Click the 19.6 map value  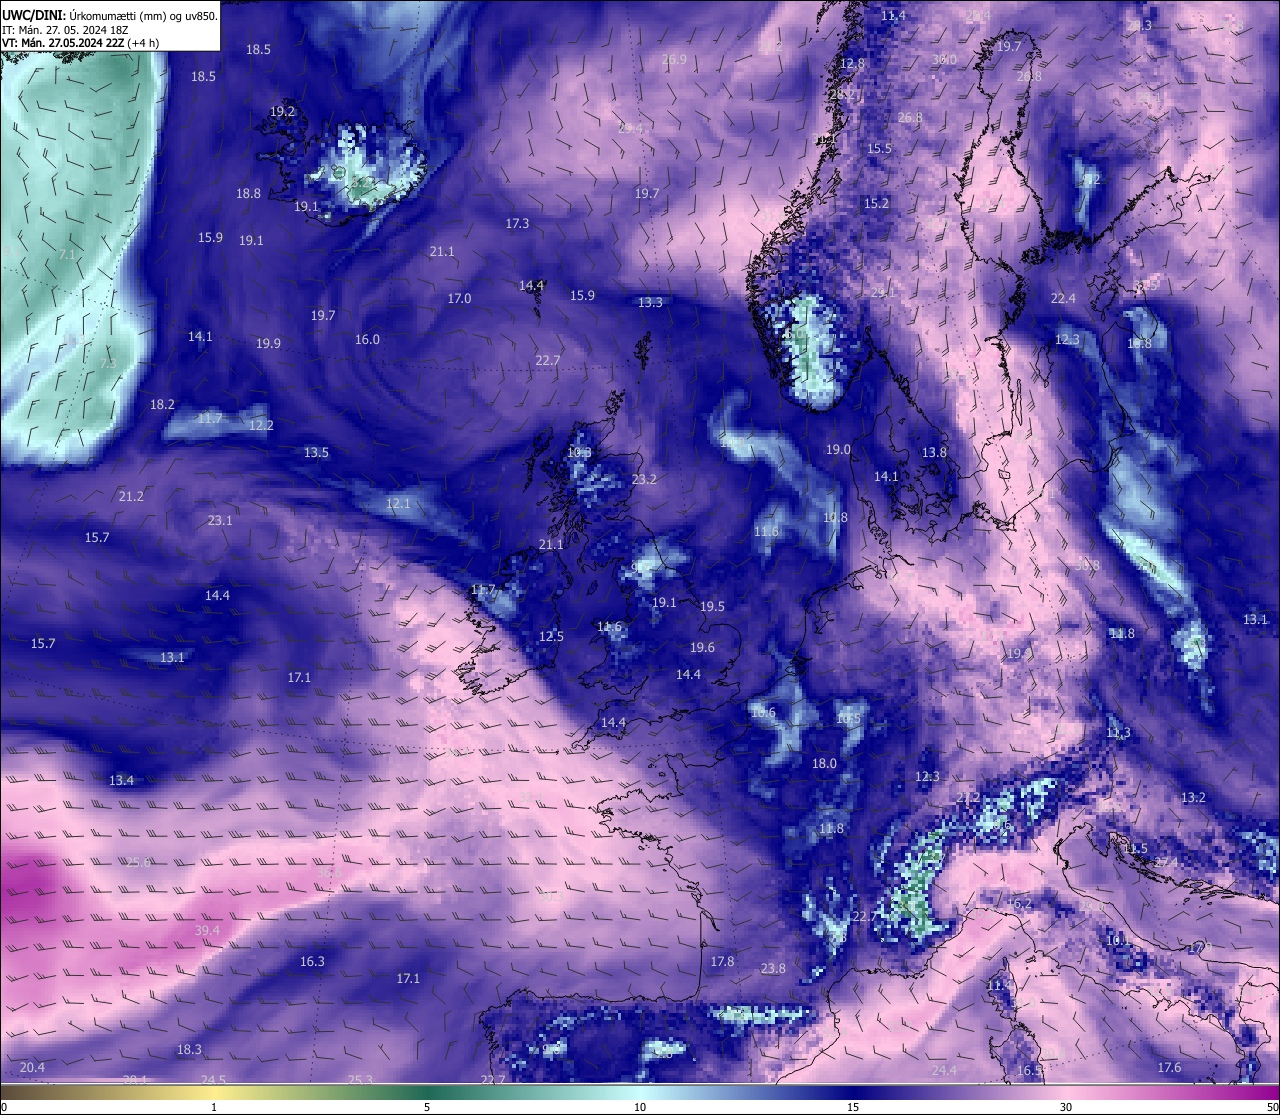tap(702, 647)
